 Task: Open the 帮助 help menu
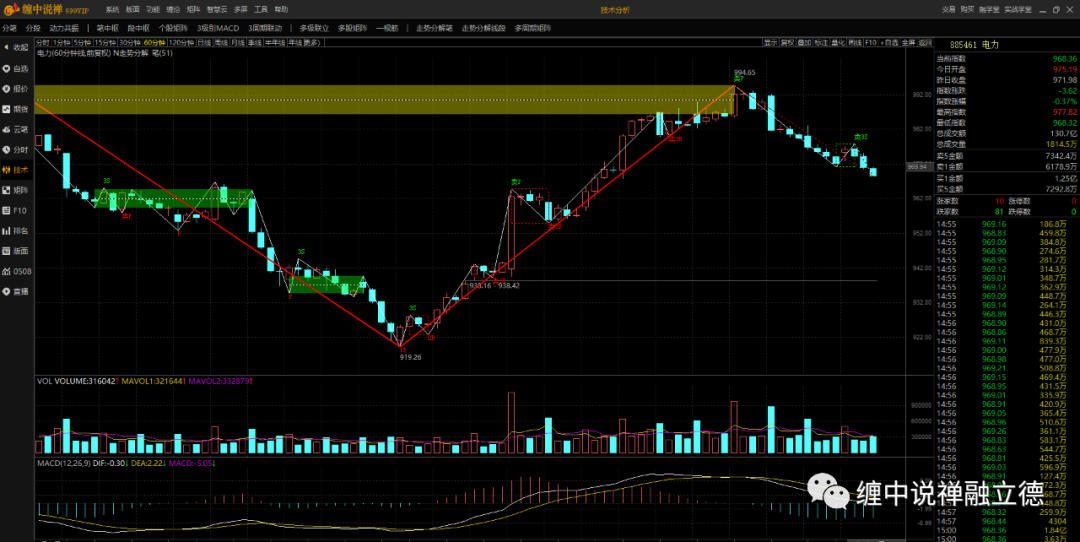[x=281, y=10]
